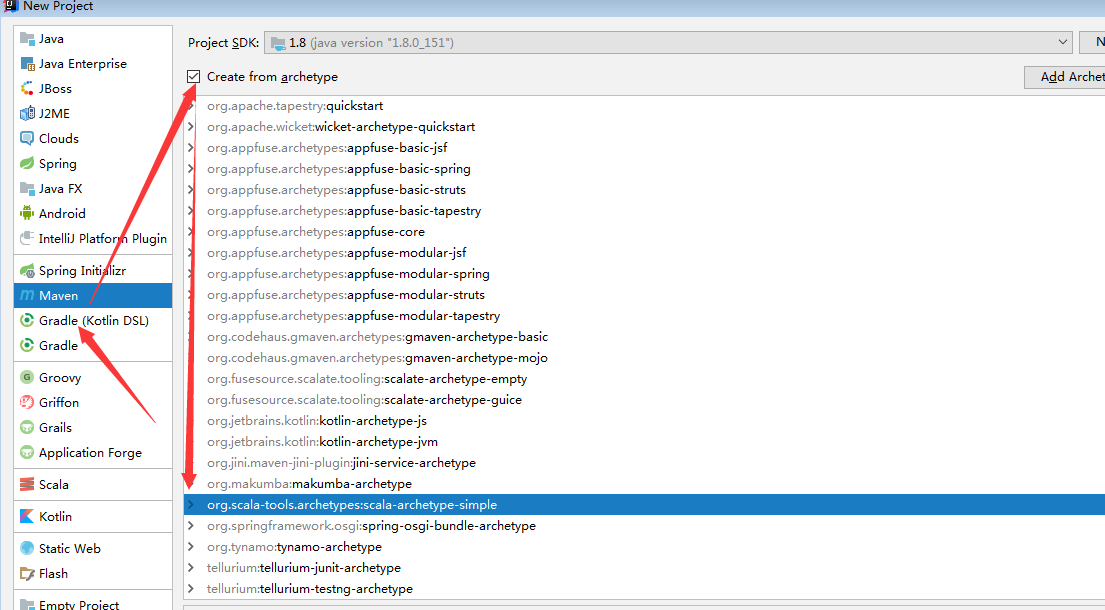
Task: Expand spring-osgi-bundle-archetype node
Action: (x=190, y=526)
